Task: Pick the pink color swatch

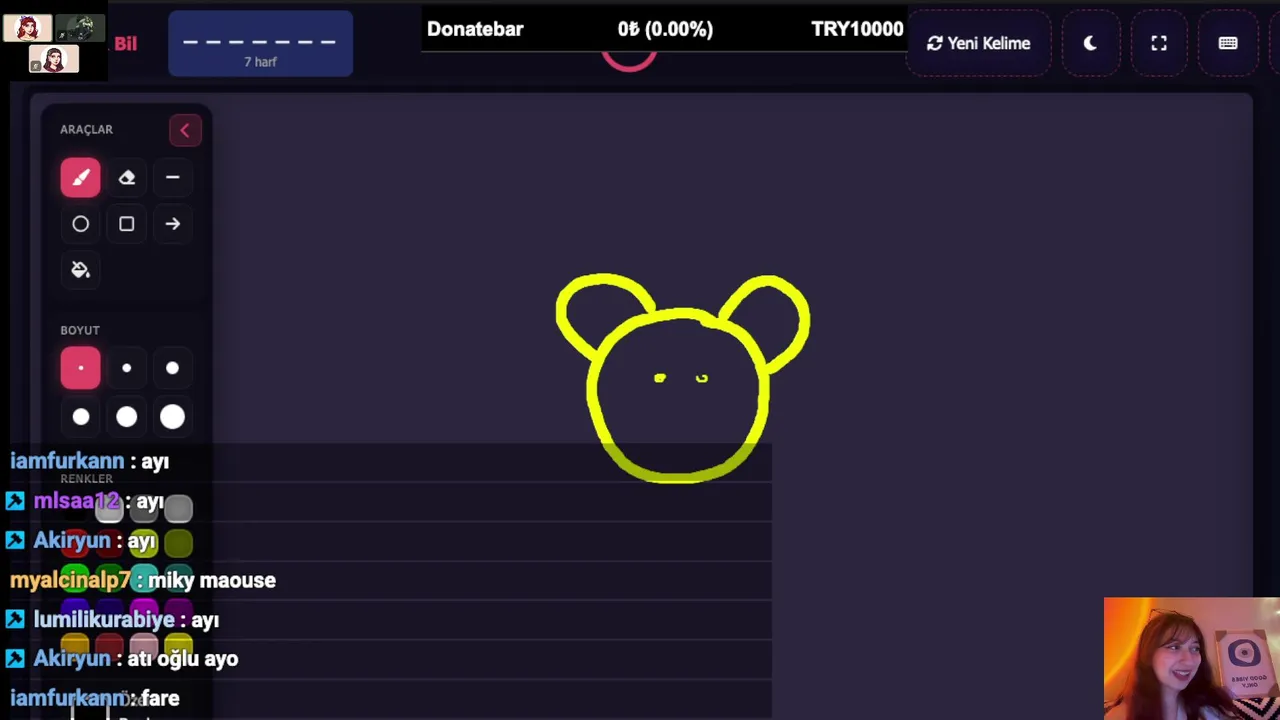Action: tap(143, 645)
